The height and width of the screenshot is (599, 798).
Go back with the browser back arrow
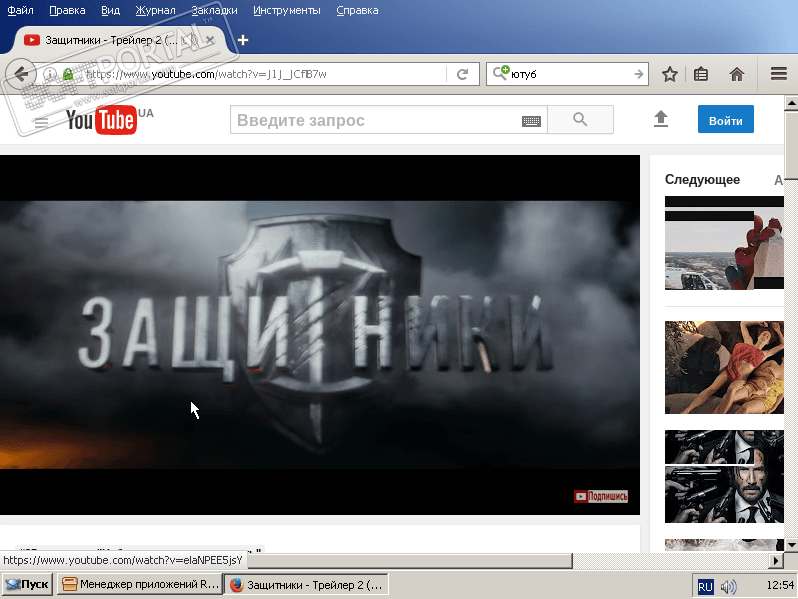[x=21, y=74]
